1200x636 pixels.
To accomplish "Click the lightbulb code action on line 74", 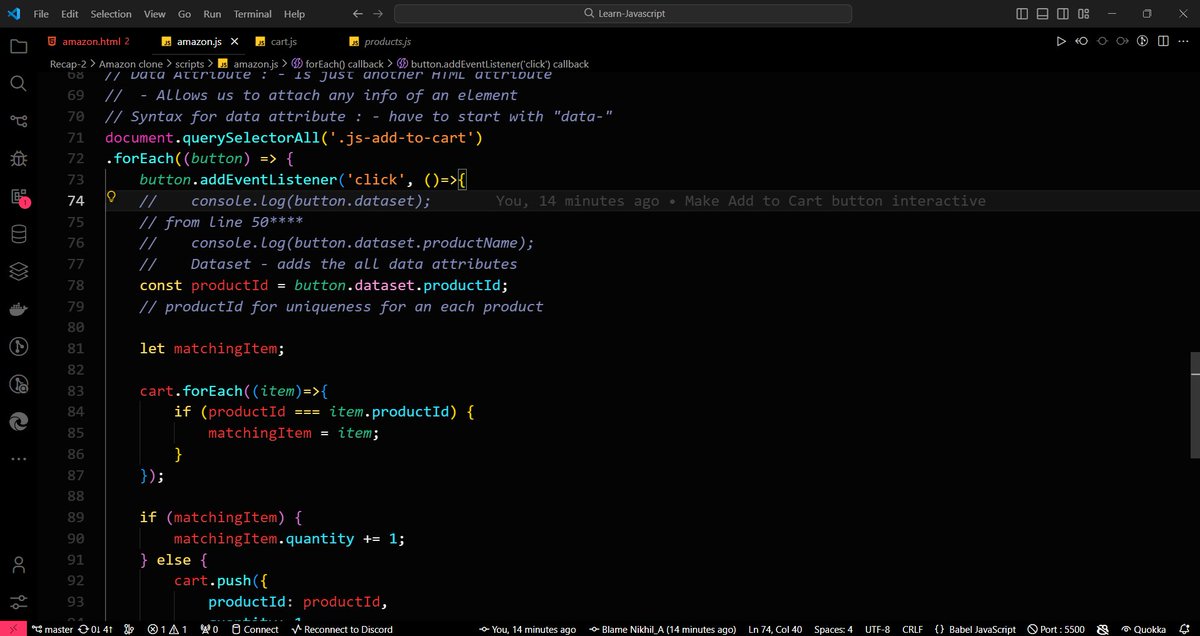I will 112,199.
